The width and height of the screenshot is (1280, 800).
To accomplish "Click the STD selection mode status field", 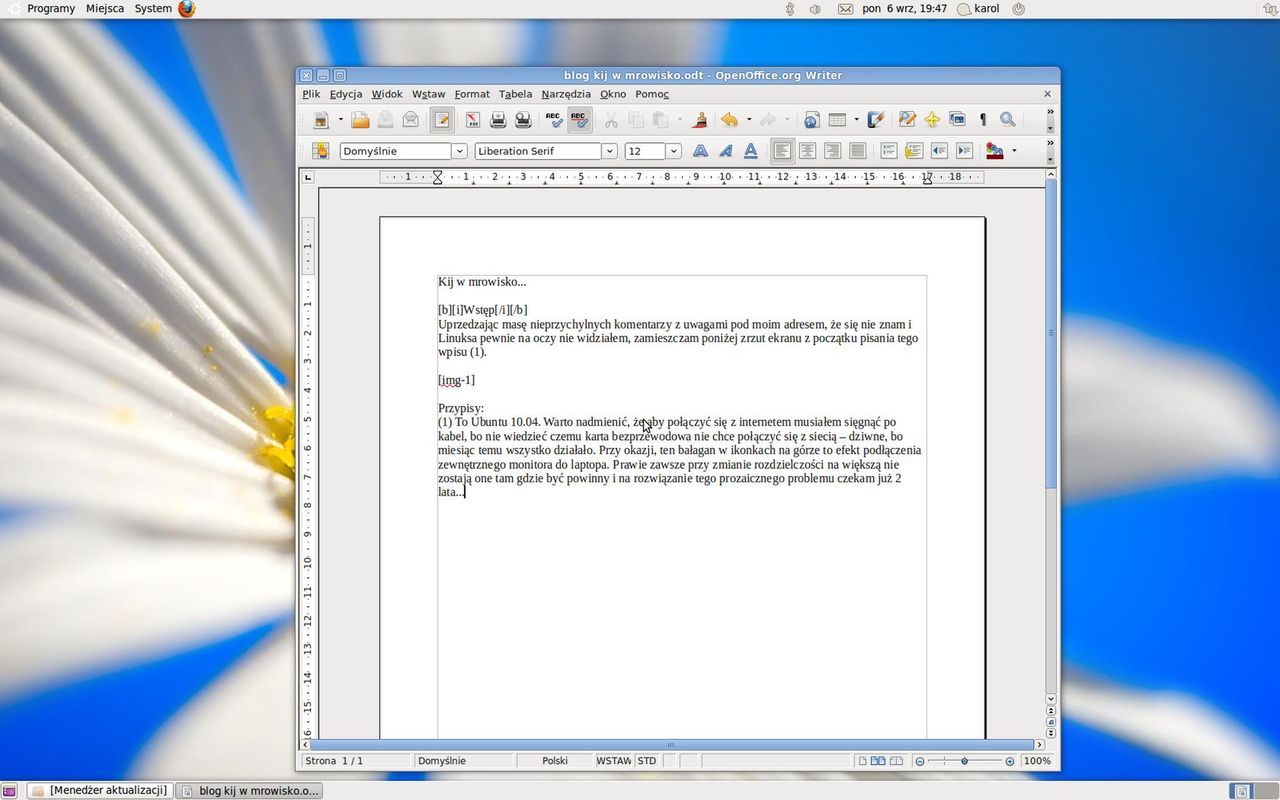I will pyautogui.click(x=647, y=761).
